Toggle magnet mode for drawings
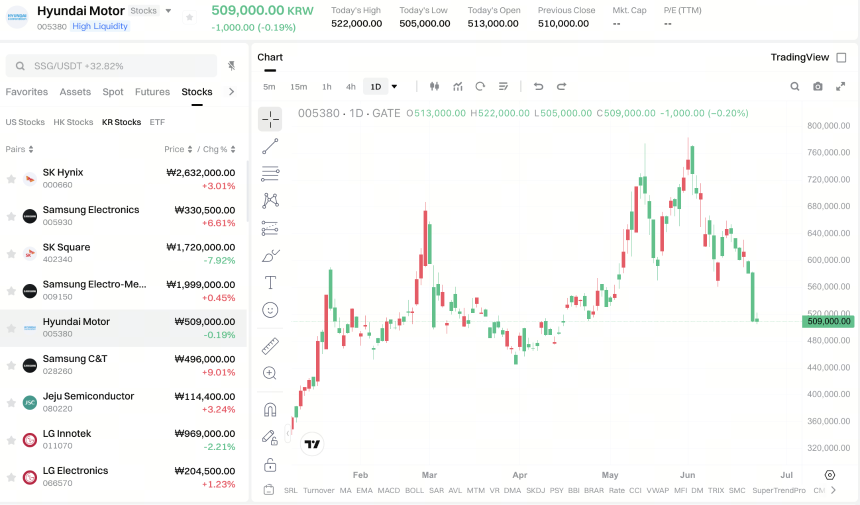The image size is (860, 505). [270, 410]
